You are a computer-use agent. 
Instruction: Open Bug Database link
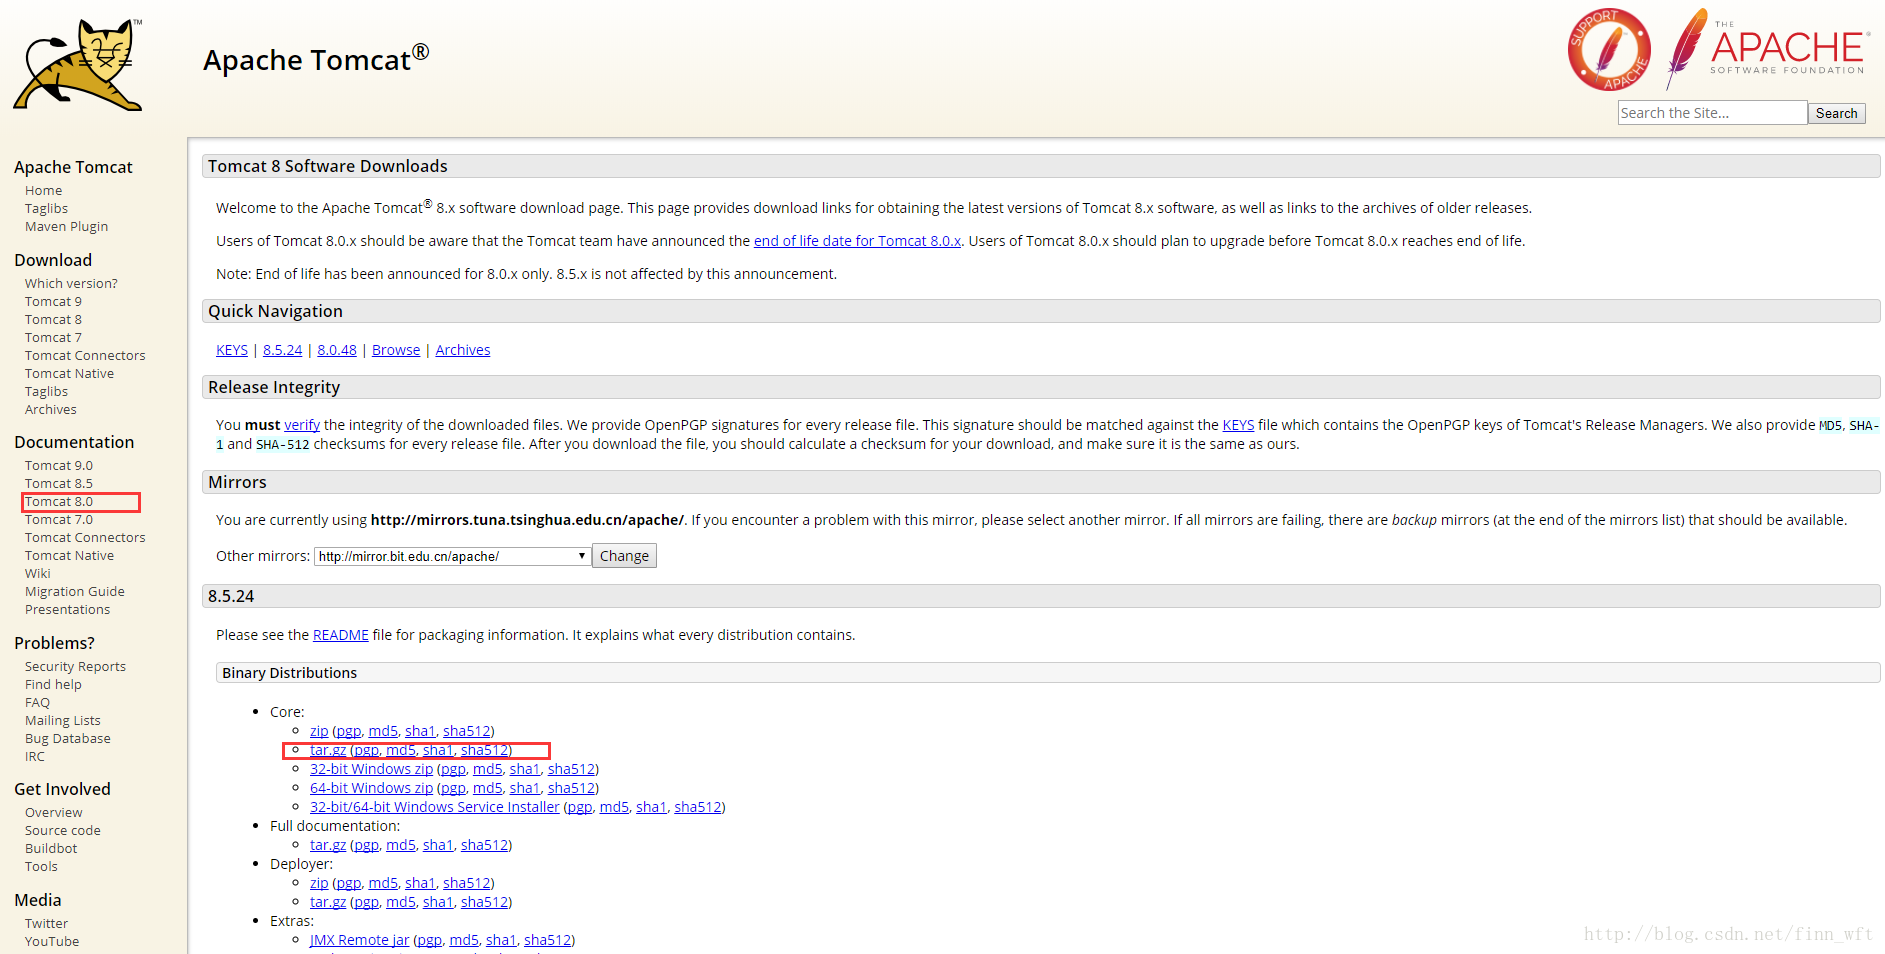(67, 739)
